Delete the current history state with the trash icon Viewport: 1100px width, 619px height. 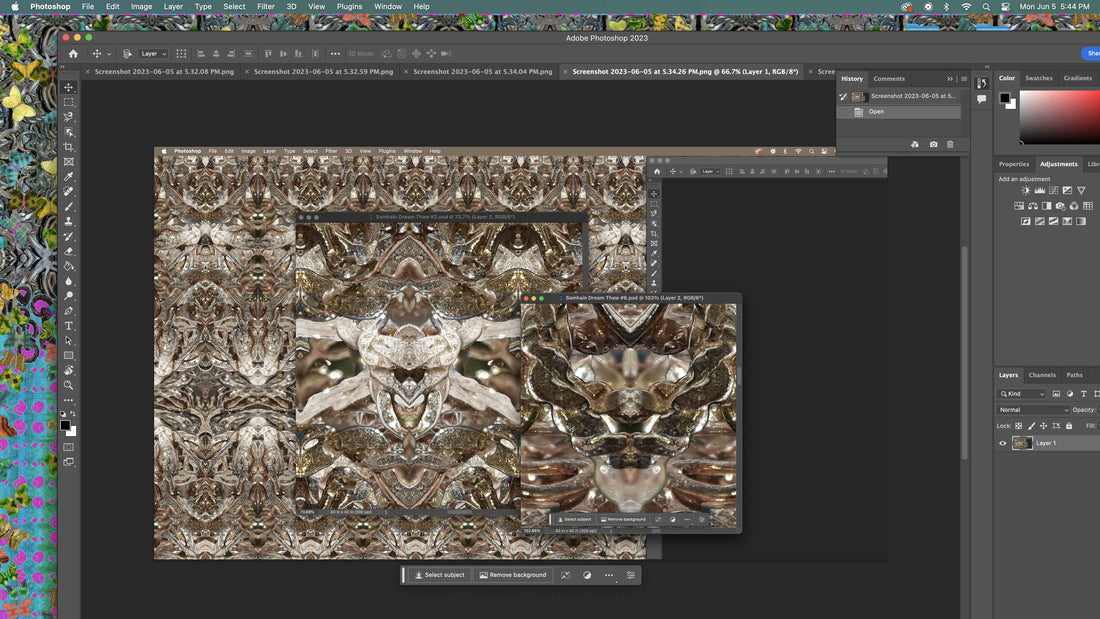click(x=950, y=144)
